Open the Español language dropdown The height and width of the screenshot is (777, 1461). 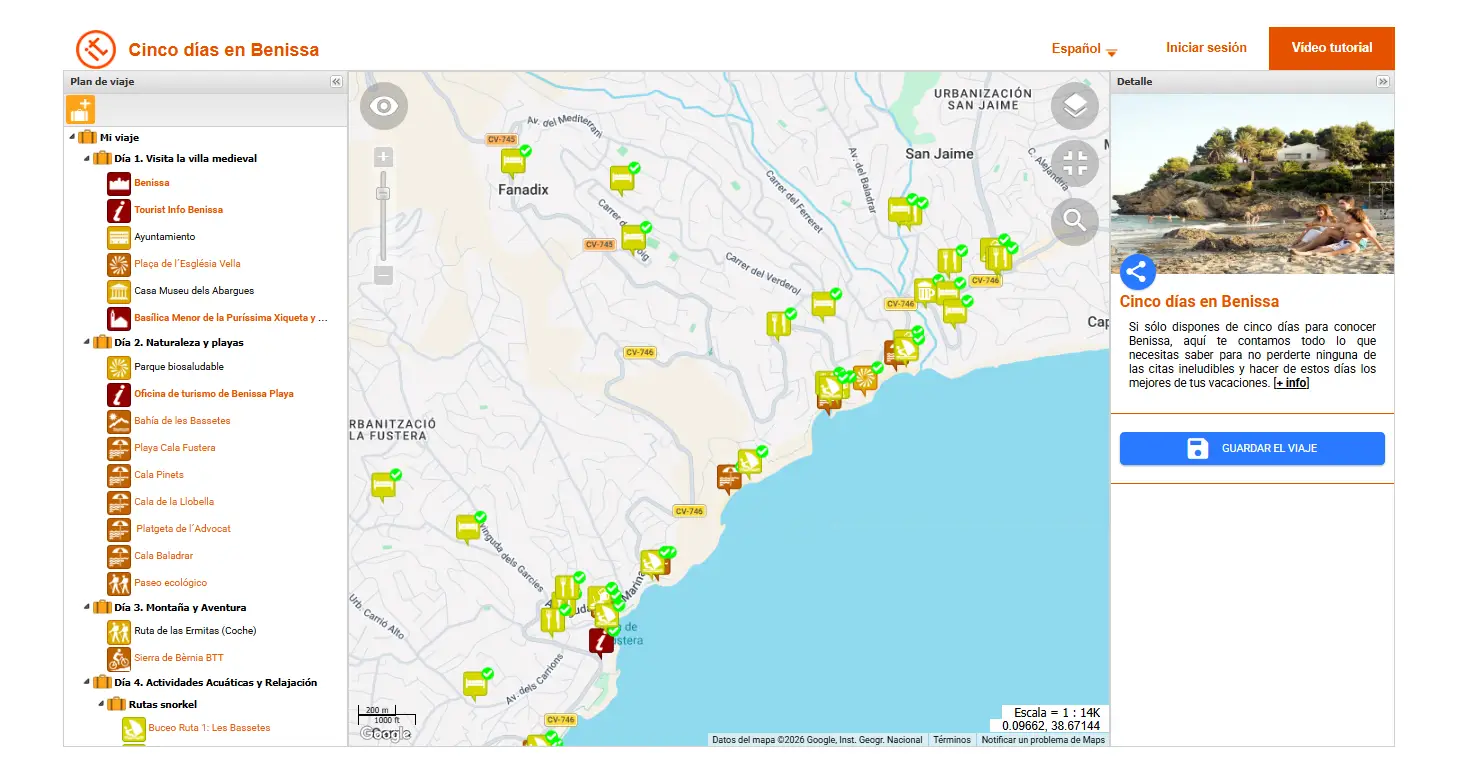point(1084,49)
